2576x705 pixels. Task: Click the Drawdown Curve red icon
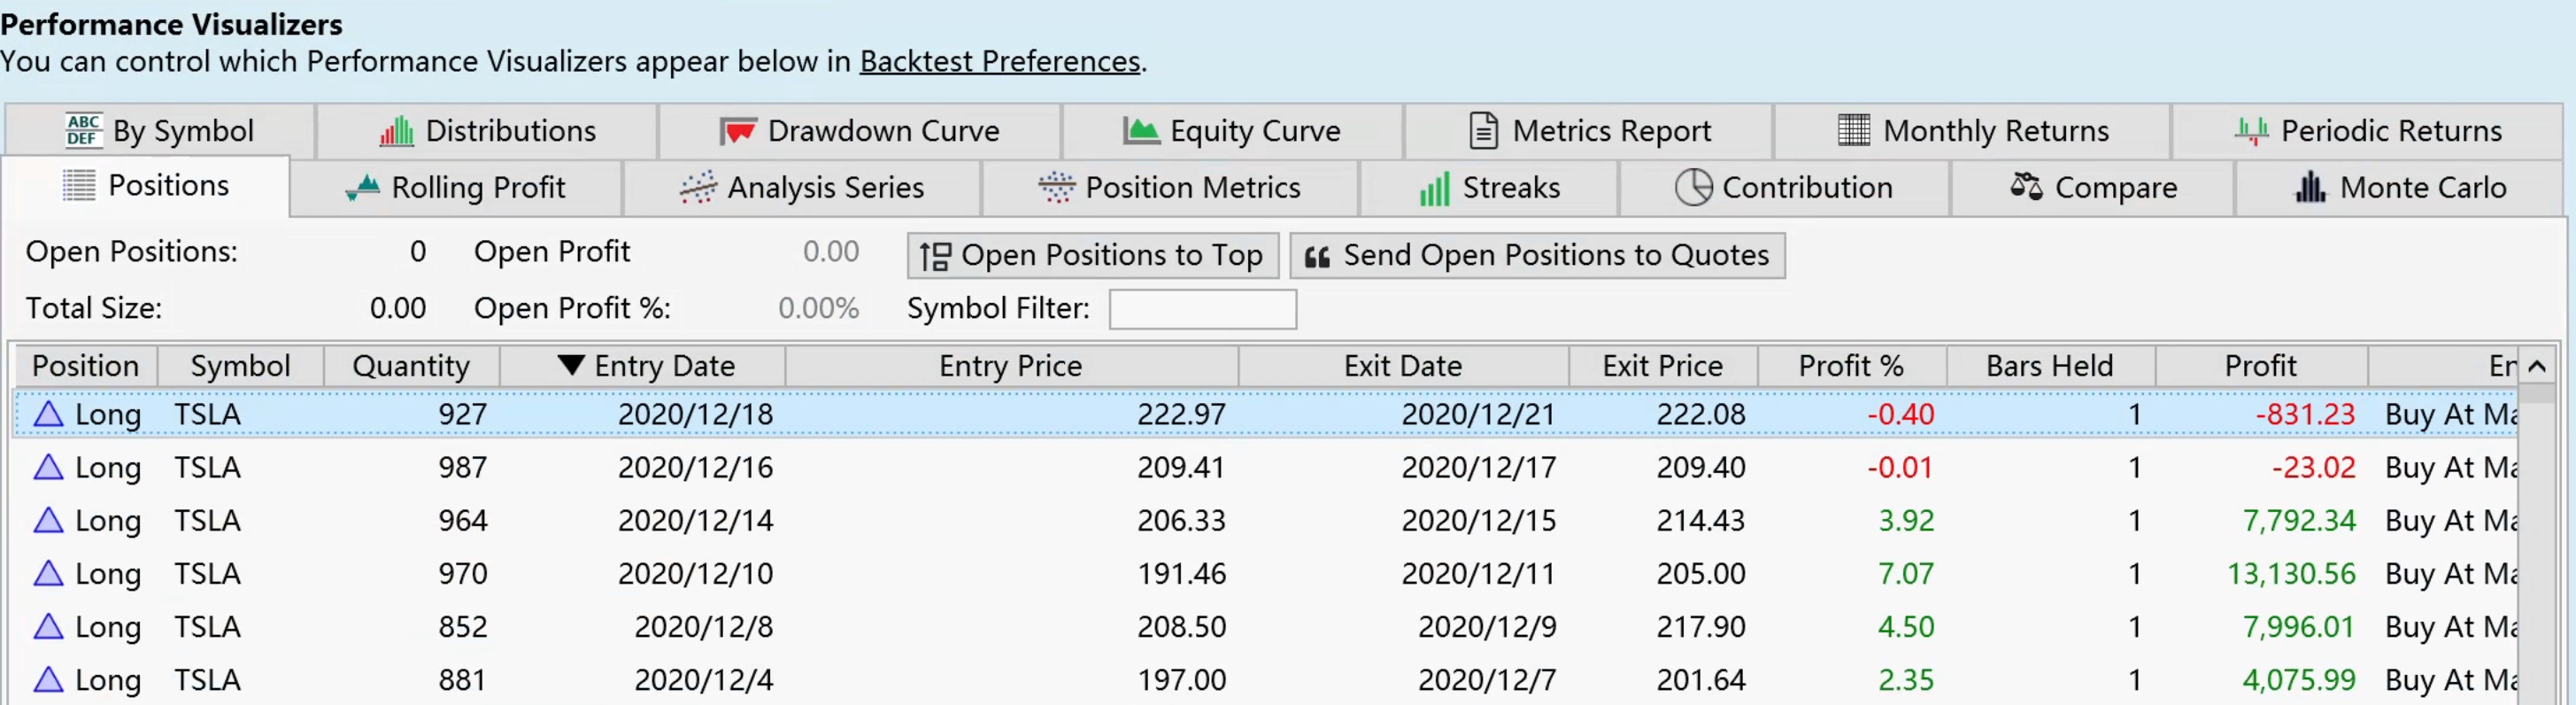pos(738,131)
